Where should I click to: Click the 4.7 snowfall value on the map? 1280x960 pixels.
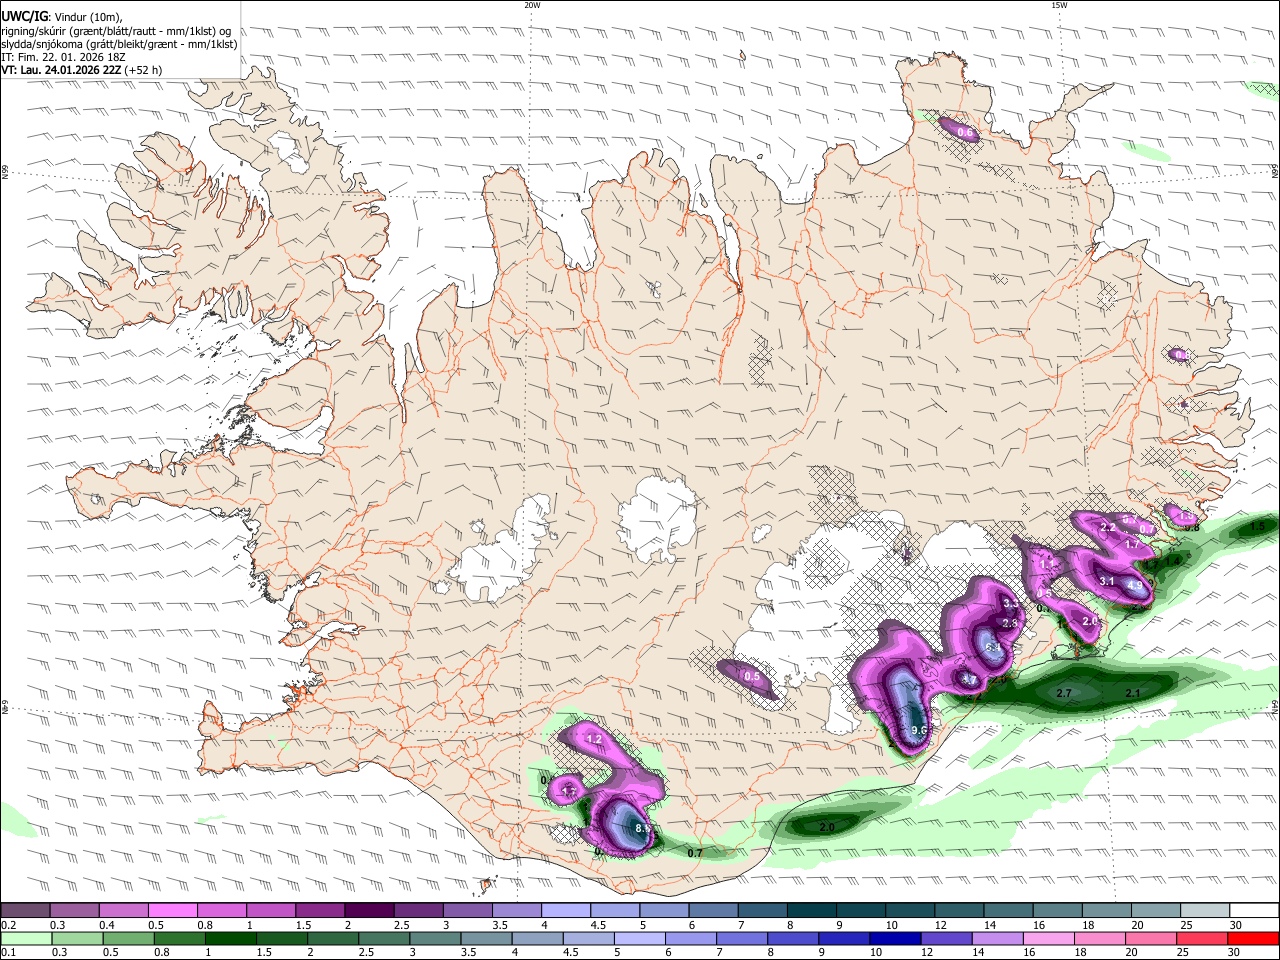click(x=969, y=680)
